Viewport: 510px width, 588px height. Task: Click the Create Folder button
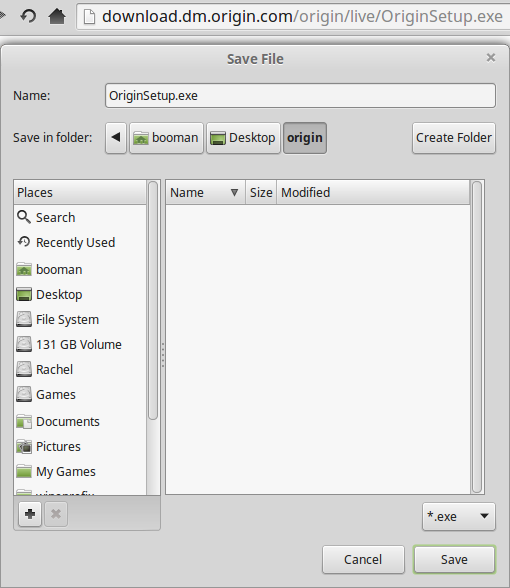[454, 138]
